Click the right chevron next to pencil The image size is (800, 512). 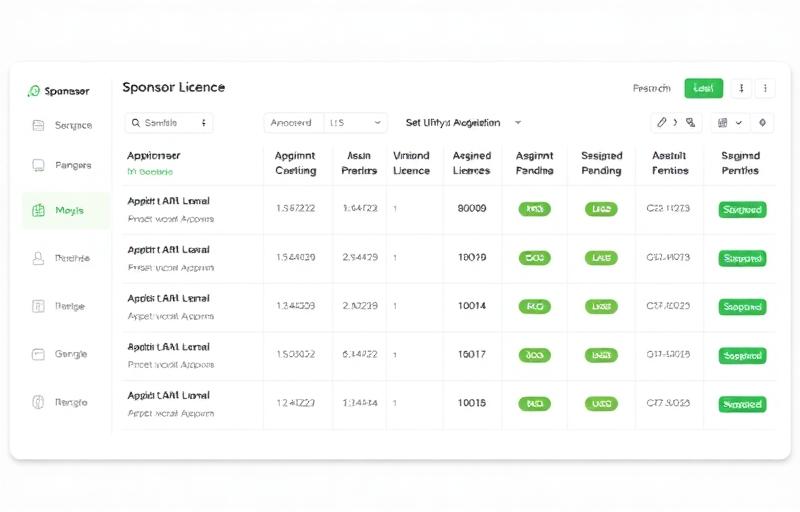click(x=675, y=122)
